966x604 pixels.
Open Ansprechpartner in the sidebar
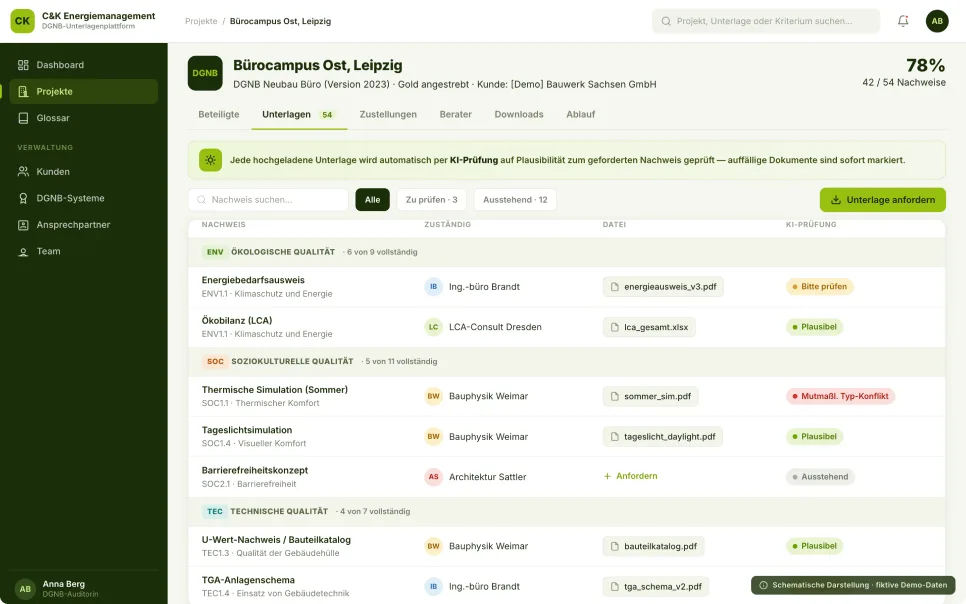84,225
